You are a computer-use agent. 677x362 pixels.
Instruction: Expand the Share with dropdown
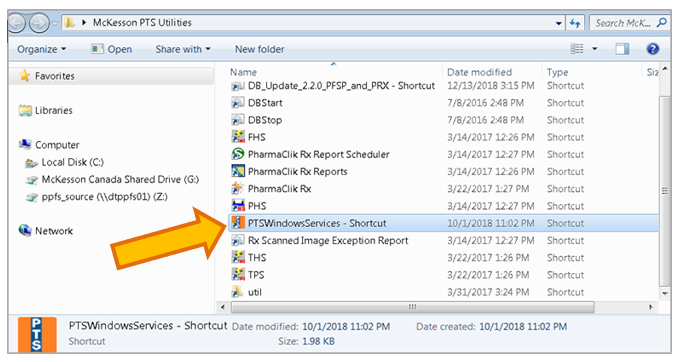point(183,49)
